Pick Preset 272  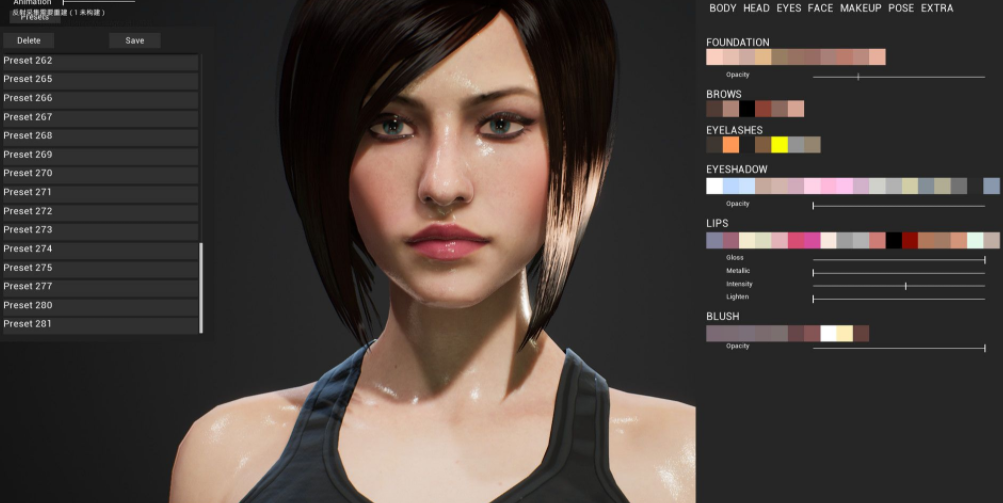click(100, 211)
